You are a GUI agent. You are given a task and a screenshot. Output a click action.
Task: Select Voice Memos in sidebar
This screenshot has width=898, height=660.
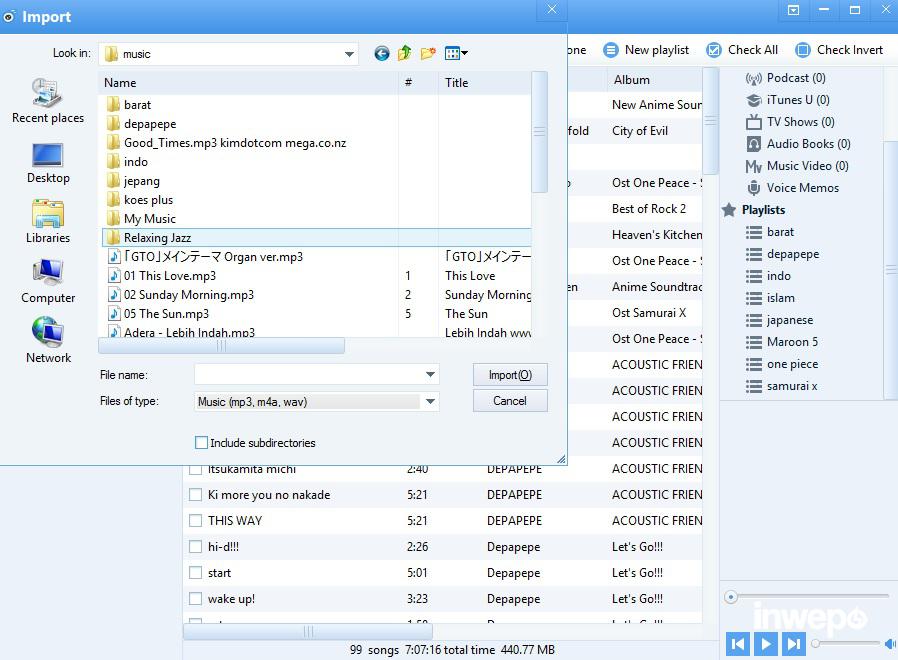point(802,188)
